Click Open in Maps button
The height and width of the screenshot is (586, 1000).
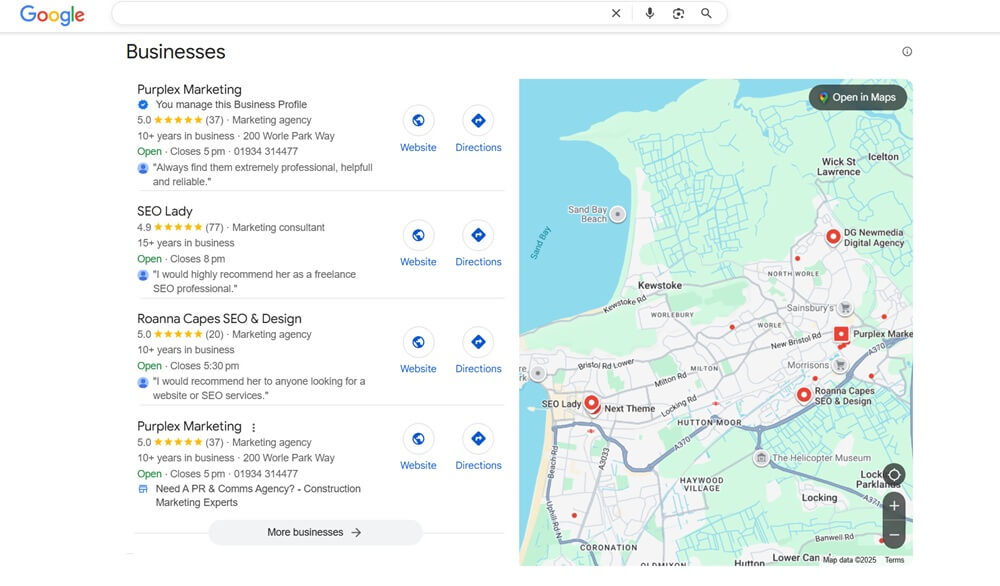(858, 98)
